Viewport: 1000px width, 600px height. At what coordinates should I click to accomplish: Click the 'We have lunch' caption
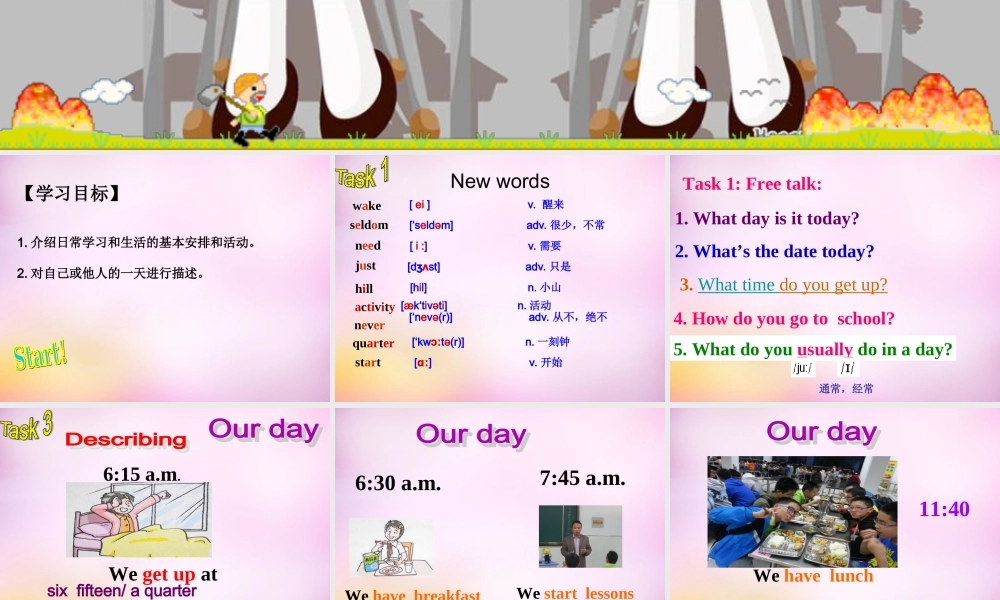click(x=815, y=575)
